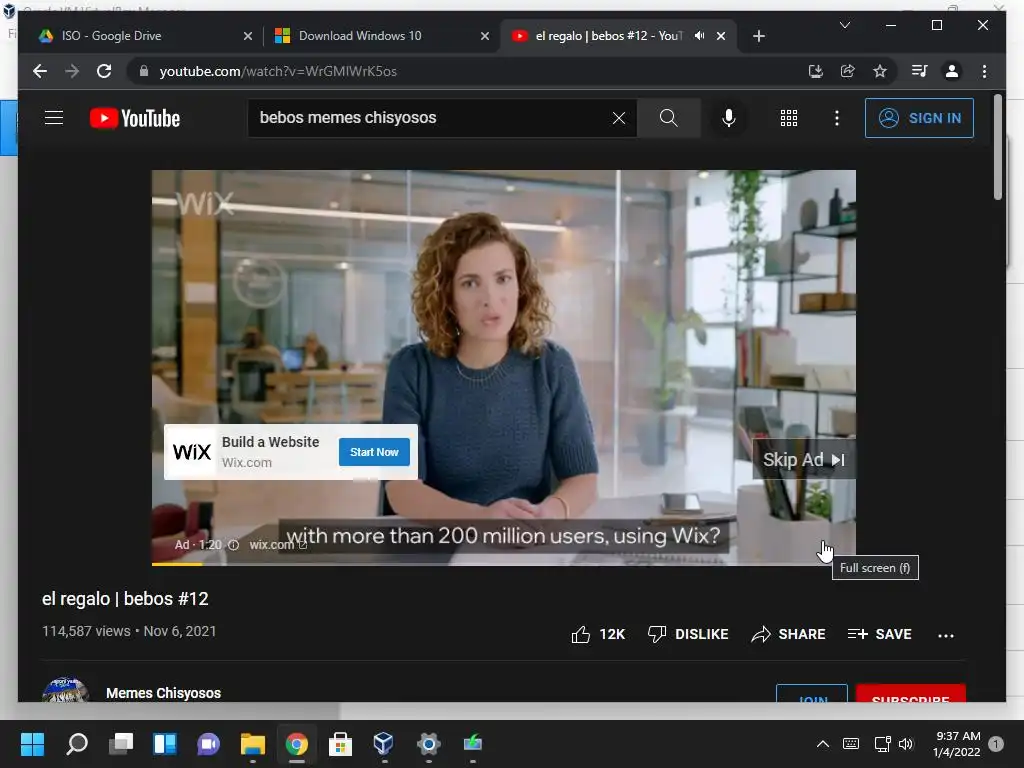Viewport: 1024px width, 768px height.
Task: Clear the search text with X icon
Action: (x=618, y=118)
